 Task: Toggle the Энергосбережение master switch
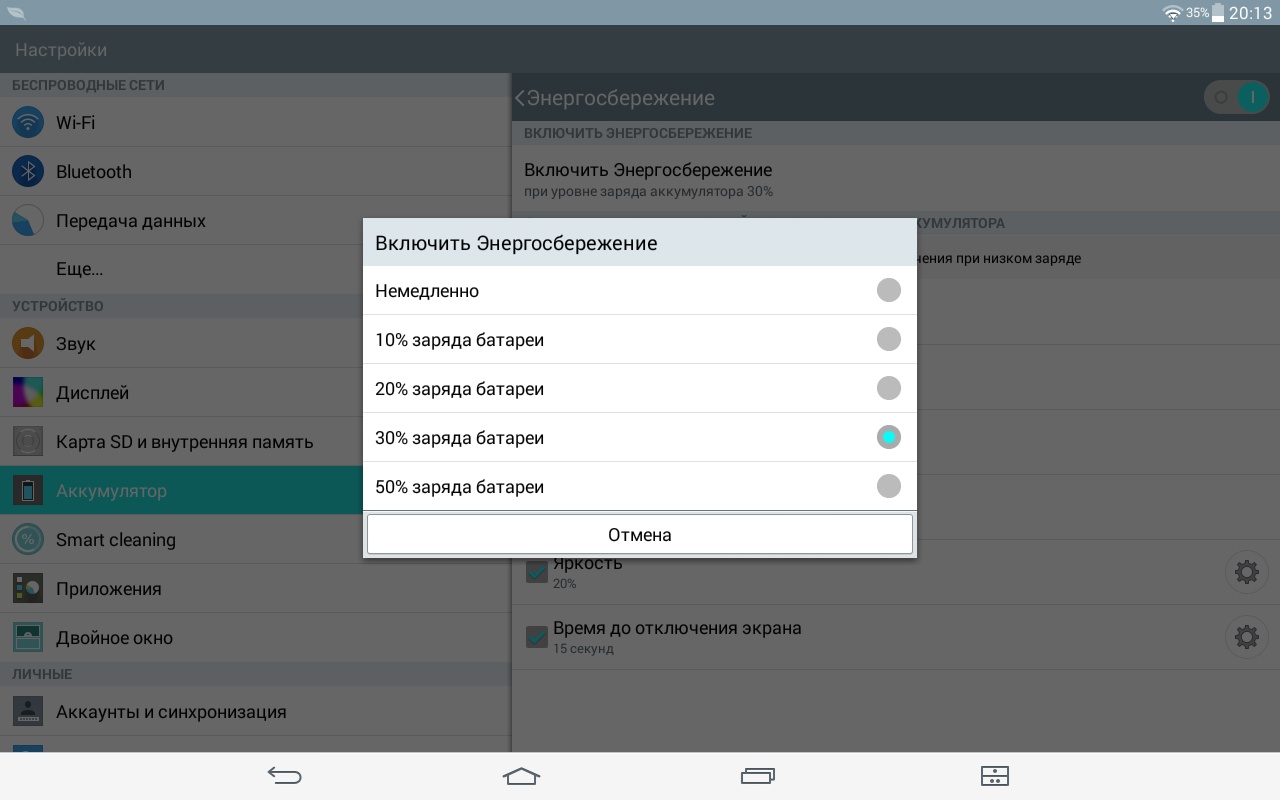[x=1237, y=98]
